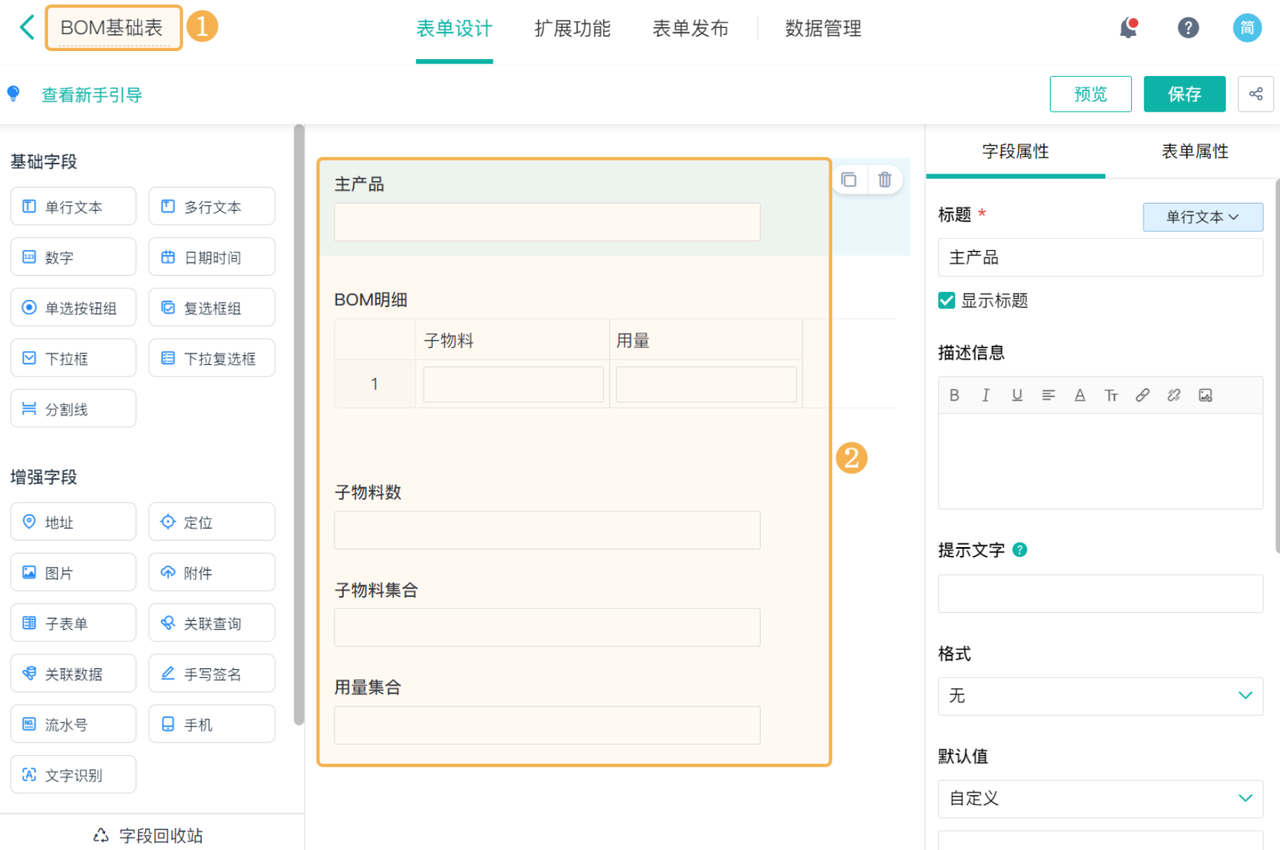This screenshot has height=850, width=1280.
Task: Click the 保存 button
Action: 1185,94
